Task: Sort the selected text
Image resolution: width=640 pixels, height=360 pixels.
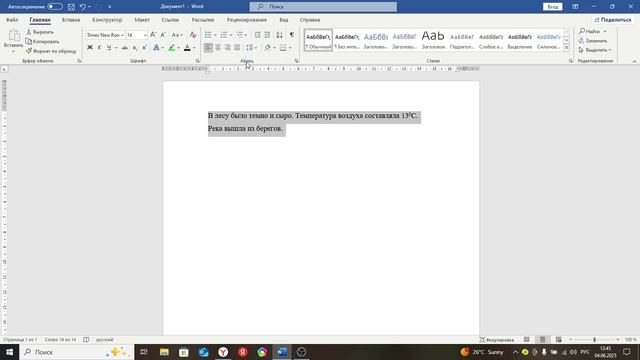Action: pos(279,35)
